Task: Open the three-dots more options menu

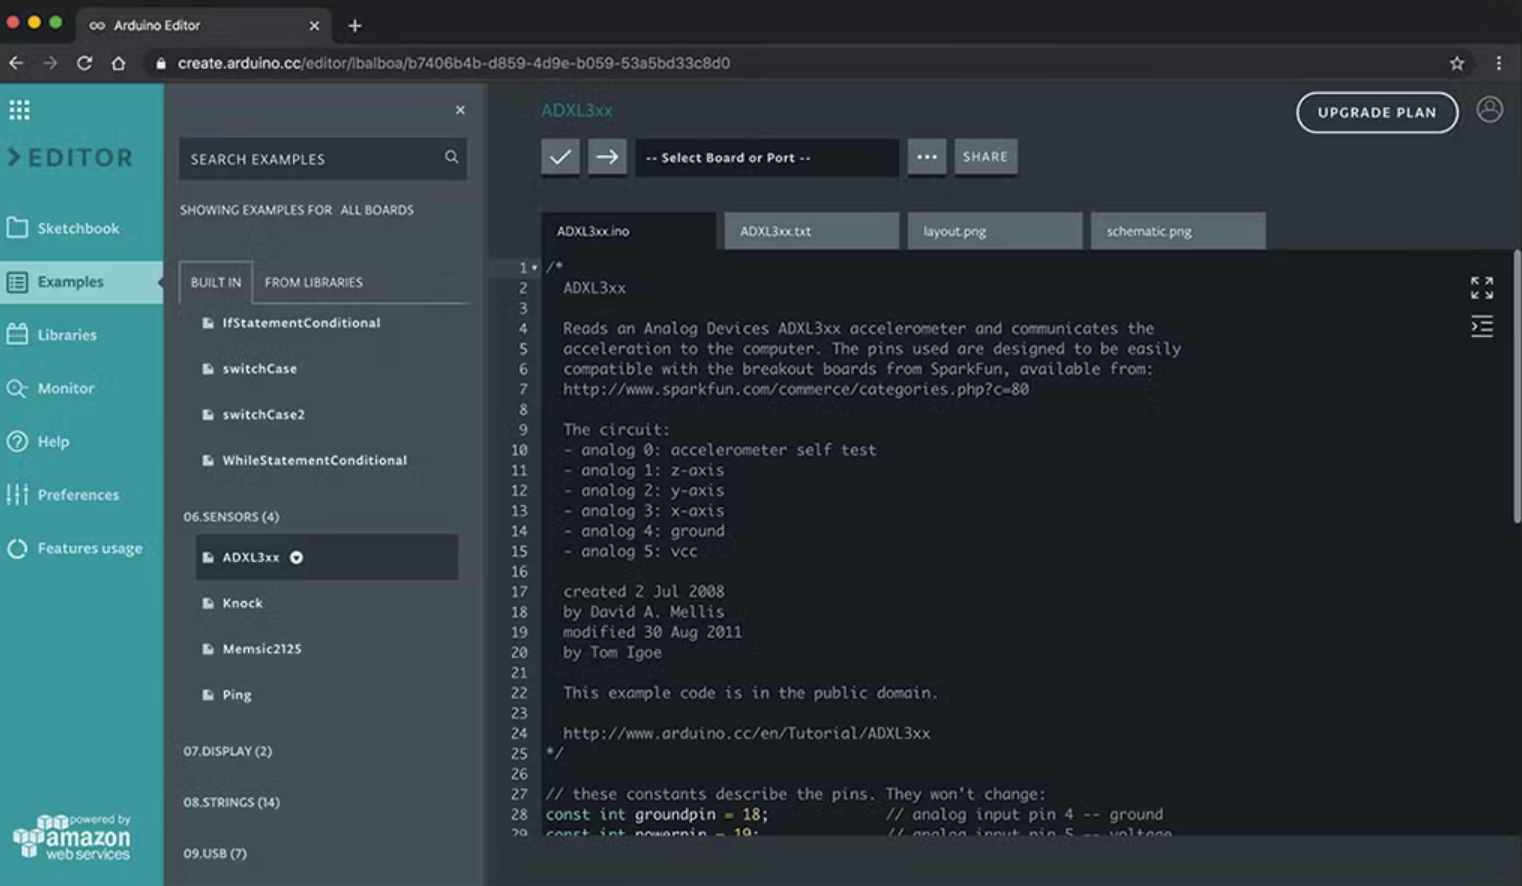Action: point(927,157)
